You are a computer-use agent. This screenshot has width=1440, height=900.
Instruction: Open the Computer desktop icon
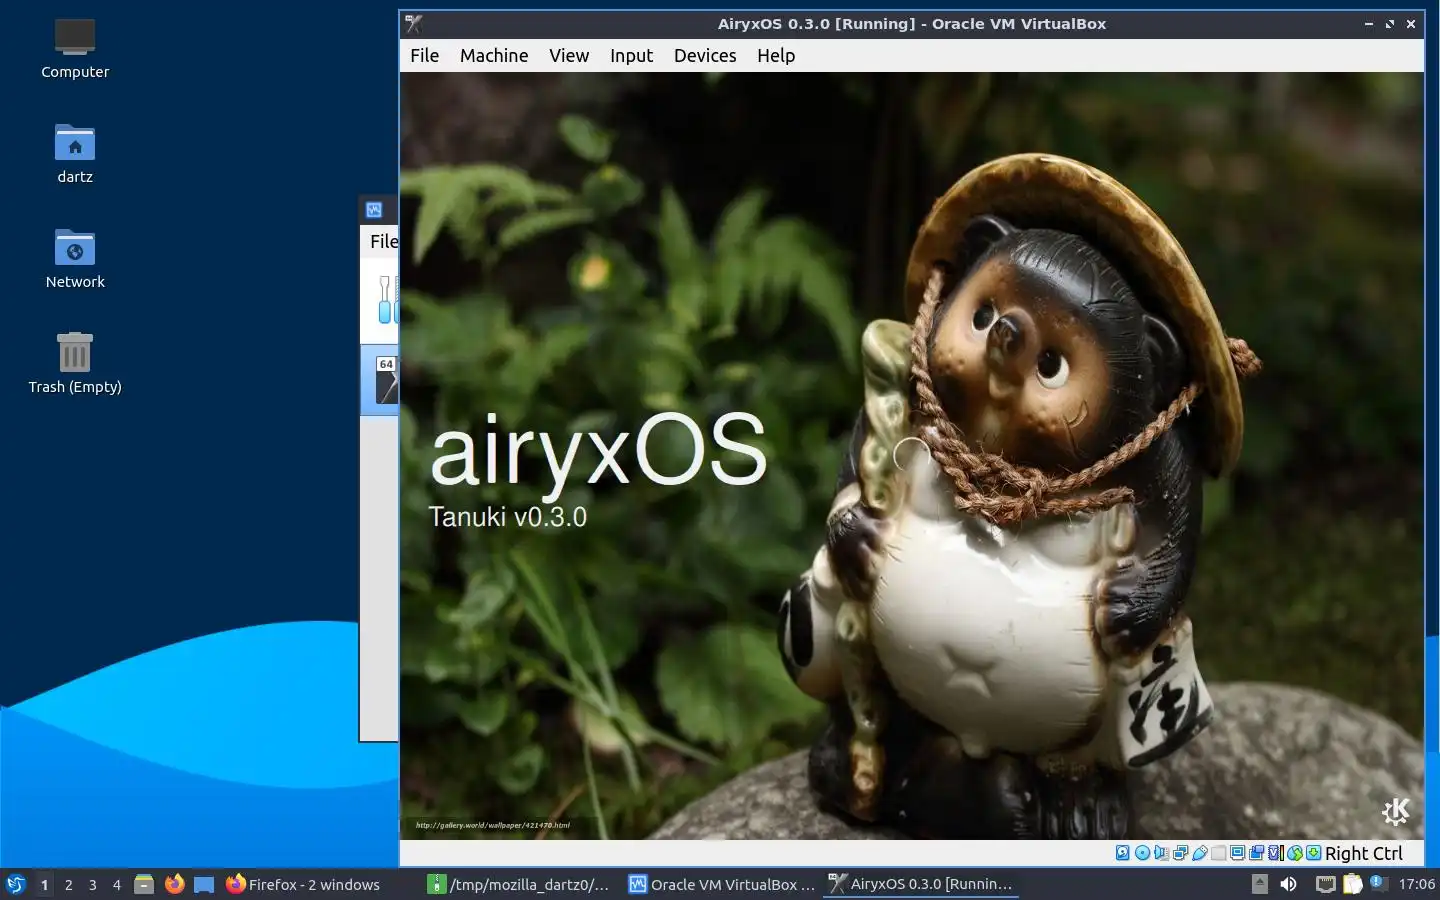75,48
